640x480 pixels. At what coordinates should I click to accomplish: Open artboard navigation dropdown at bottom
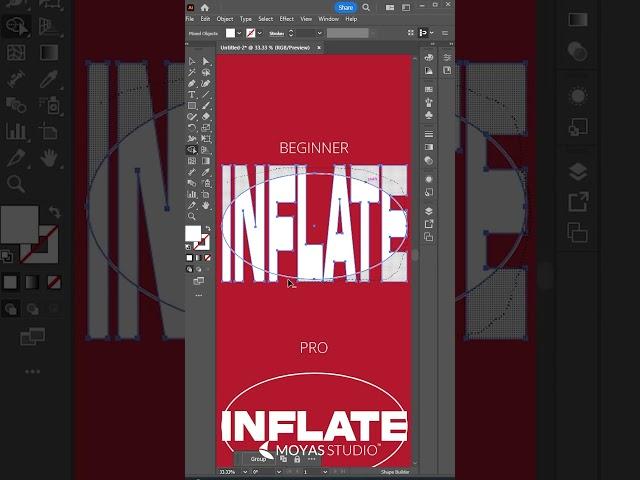pos(325,472)
